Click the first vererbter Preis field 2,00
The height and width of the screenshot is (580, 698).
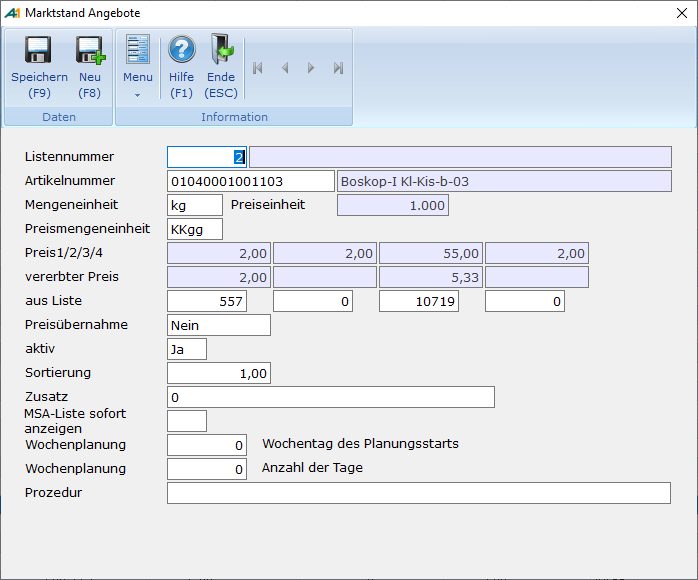click(219, 277)
